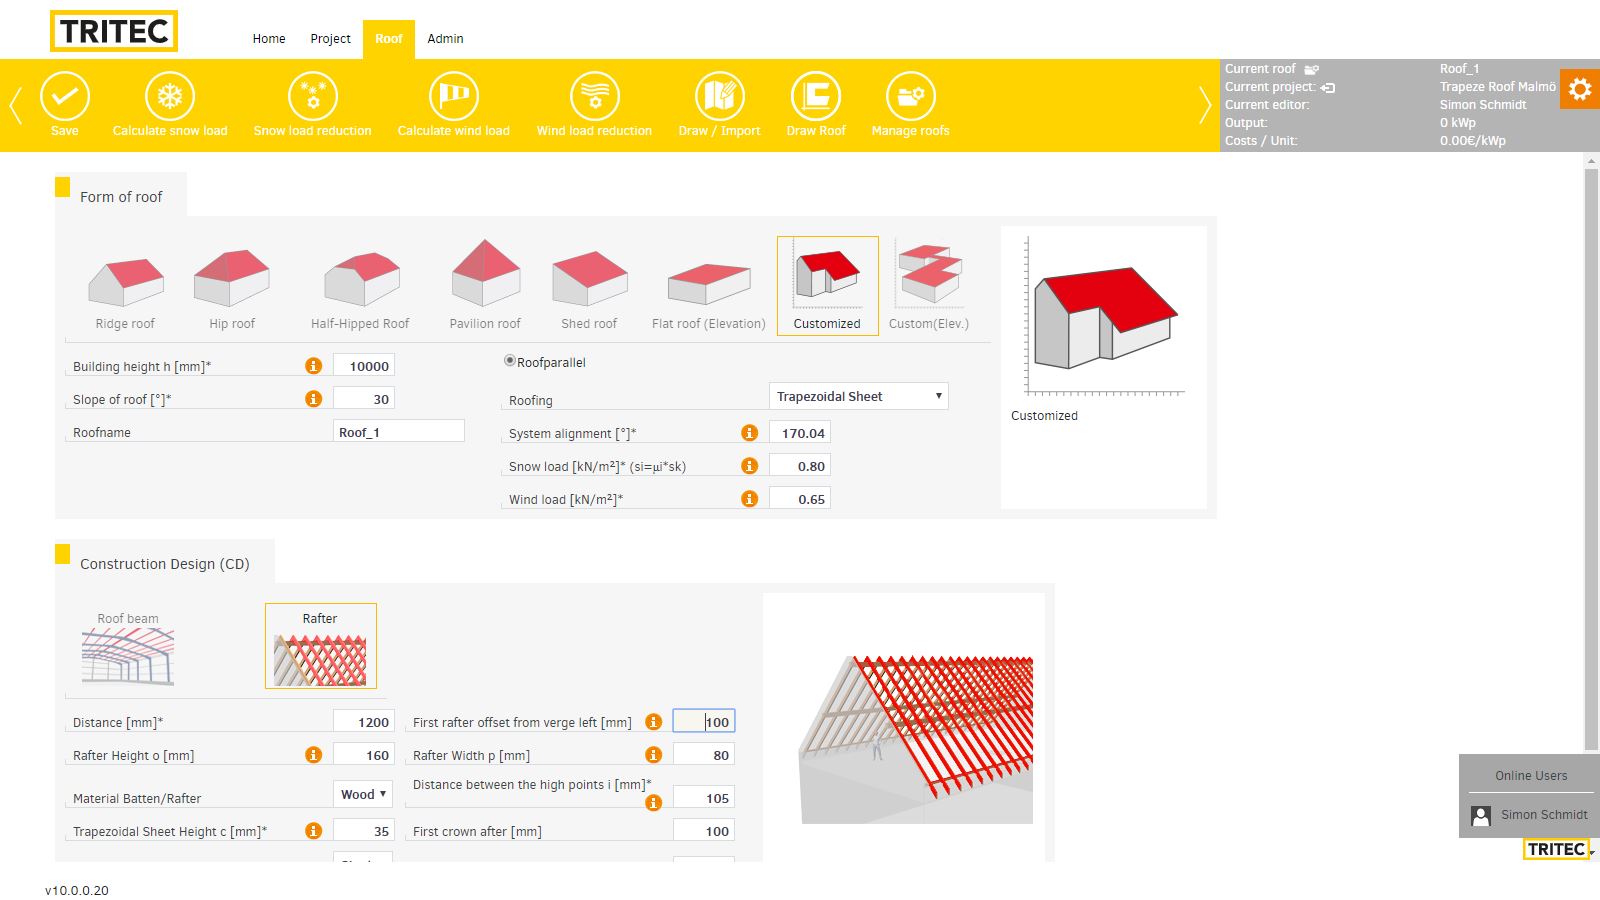Click Simon Schmidt in Online Users
Screen dimensions: 1600x900
point(1543,815)
